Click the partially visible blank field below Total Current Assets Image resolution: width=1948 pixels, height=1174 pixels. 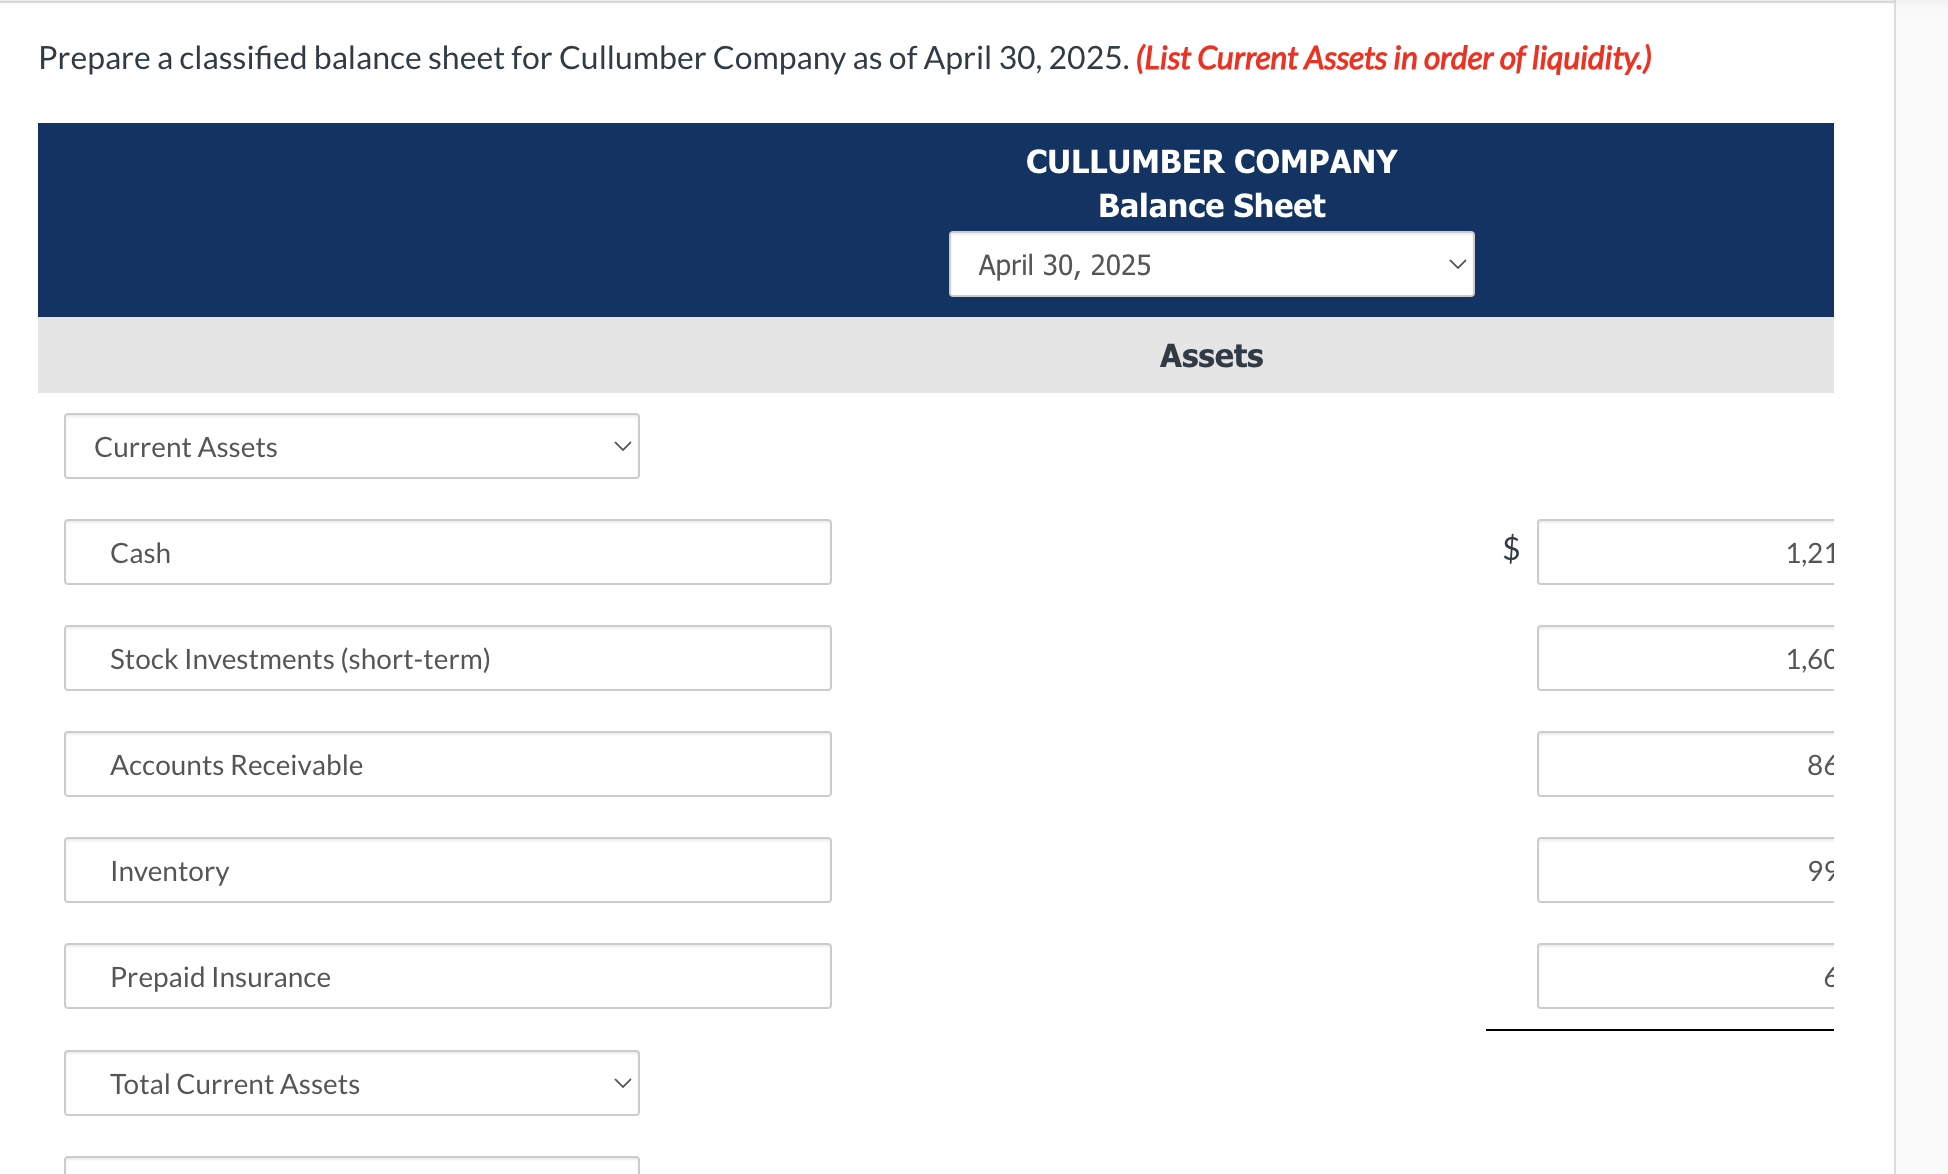tap(351, 1165)
